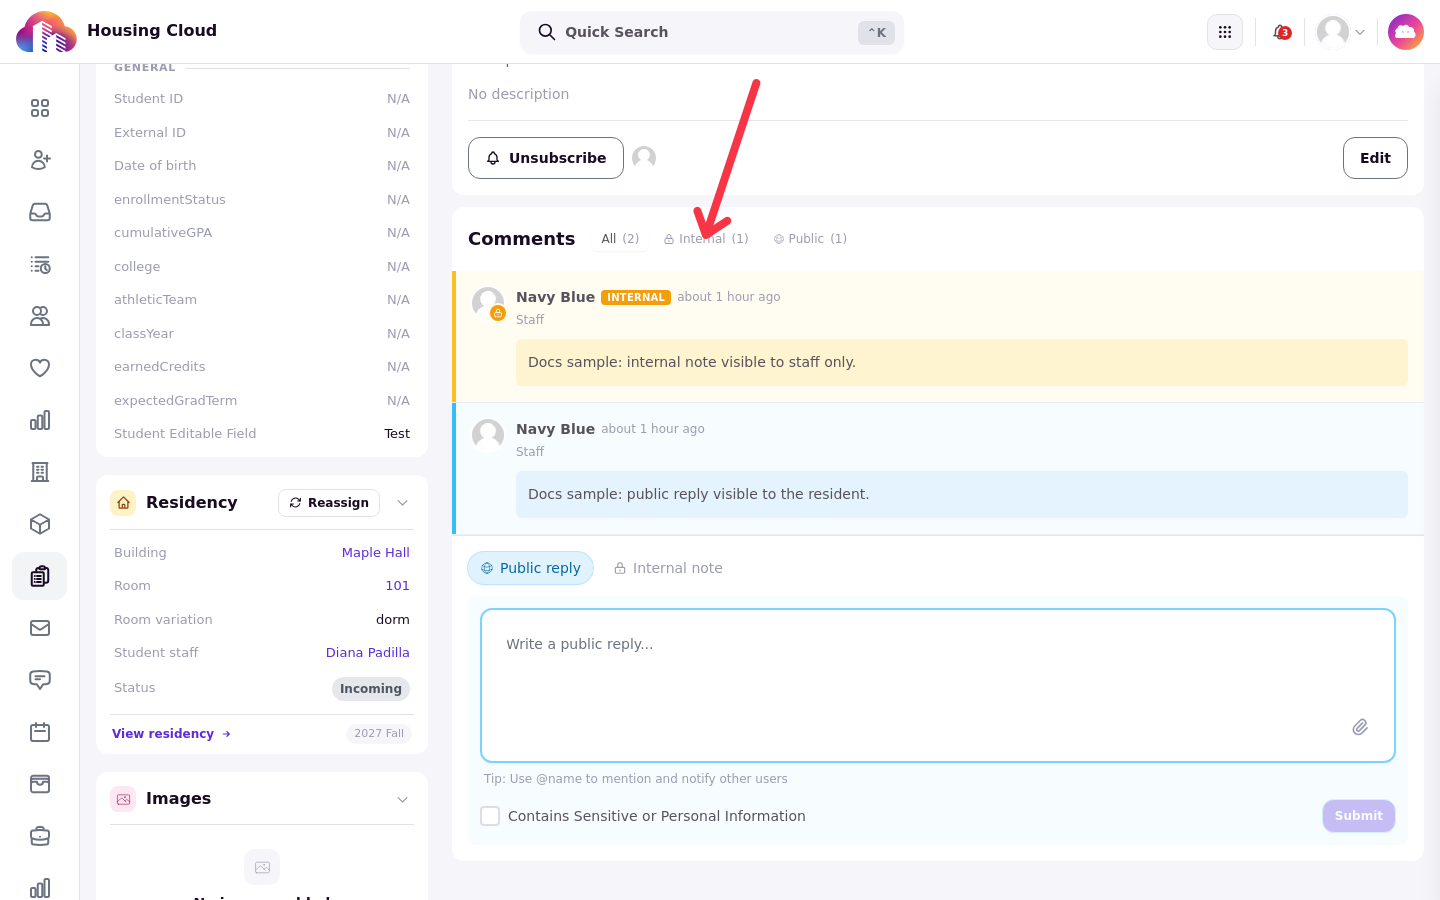The height and width of the screenshot is (900, 1440).
Task: Filter comments by Public tab
Action: [x=810, y=239]
